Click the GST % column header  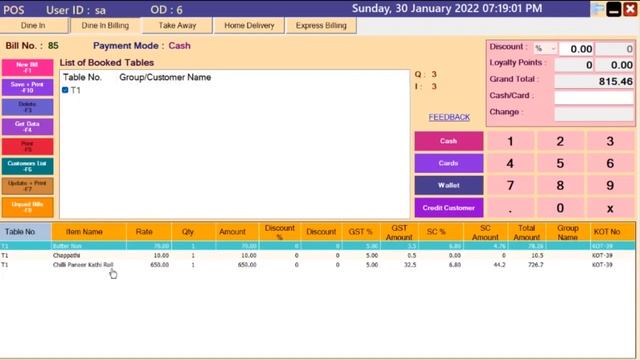point(360,232)
